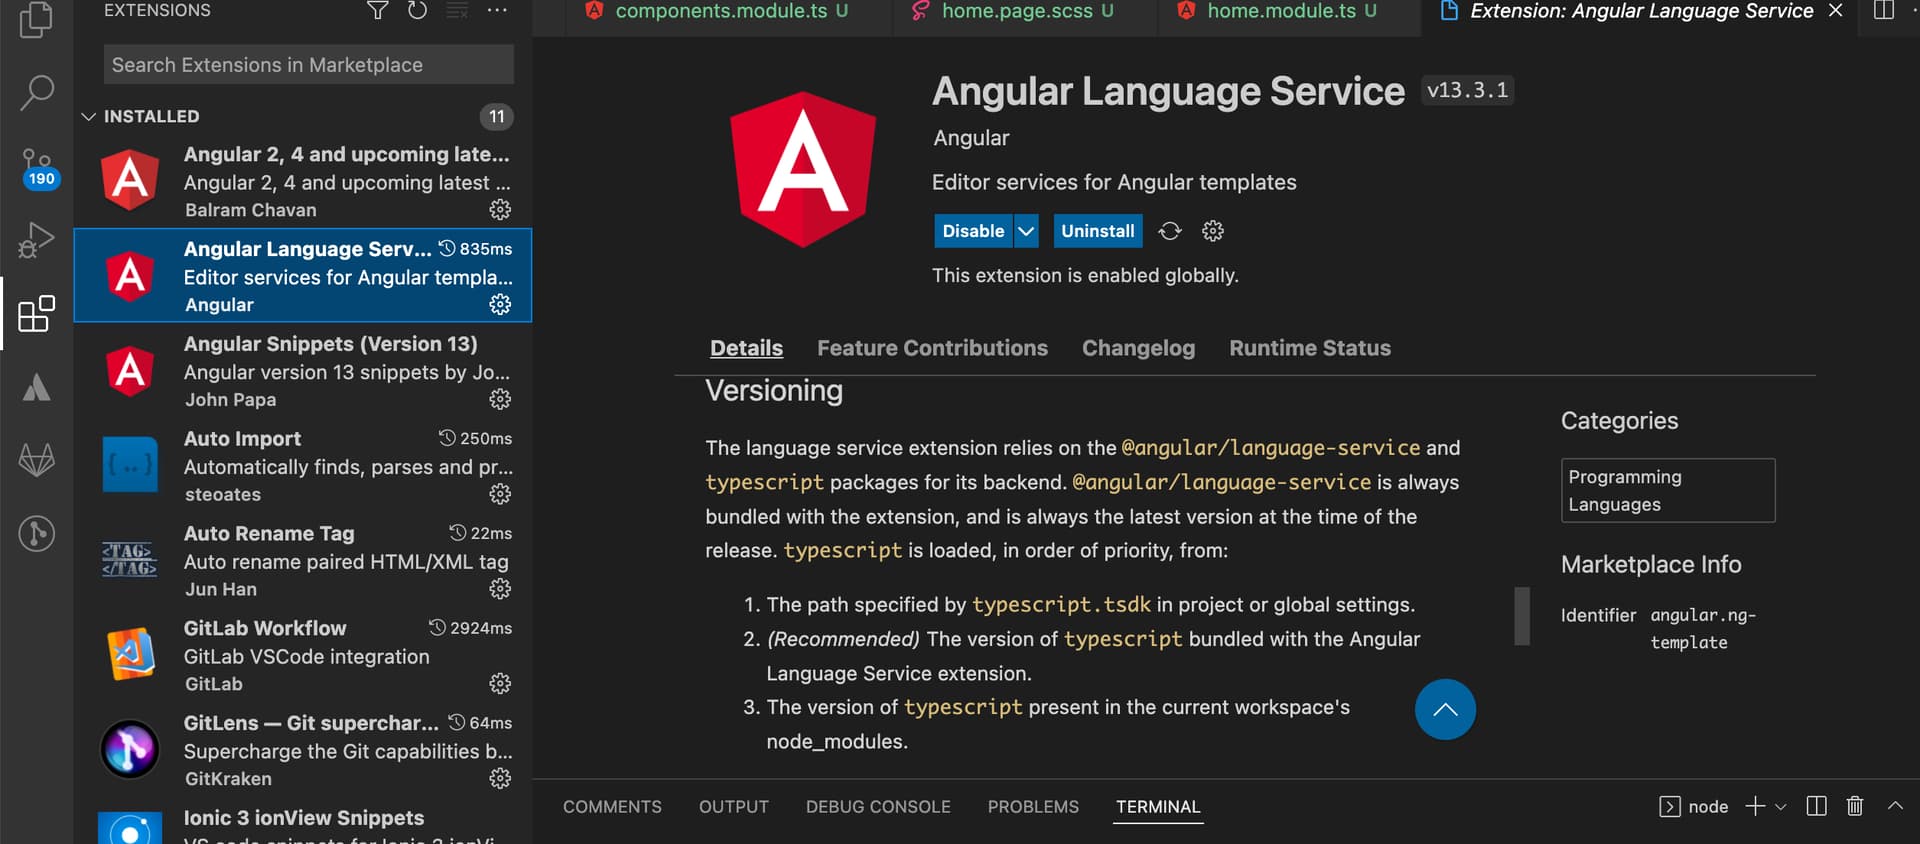
Task: Open gear menu for Angular Language Service row
Action: 500,305
